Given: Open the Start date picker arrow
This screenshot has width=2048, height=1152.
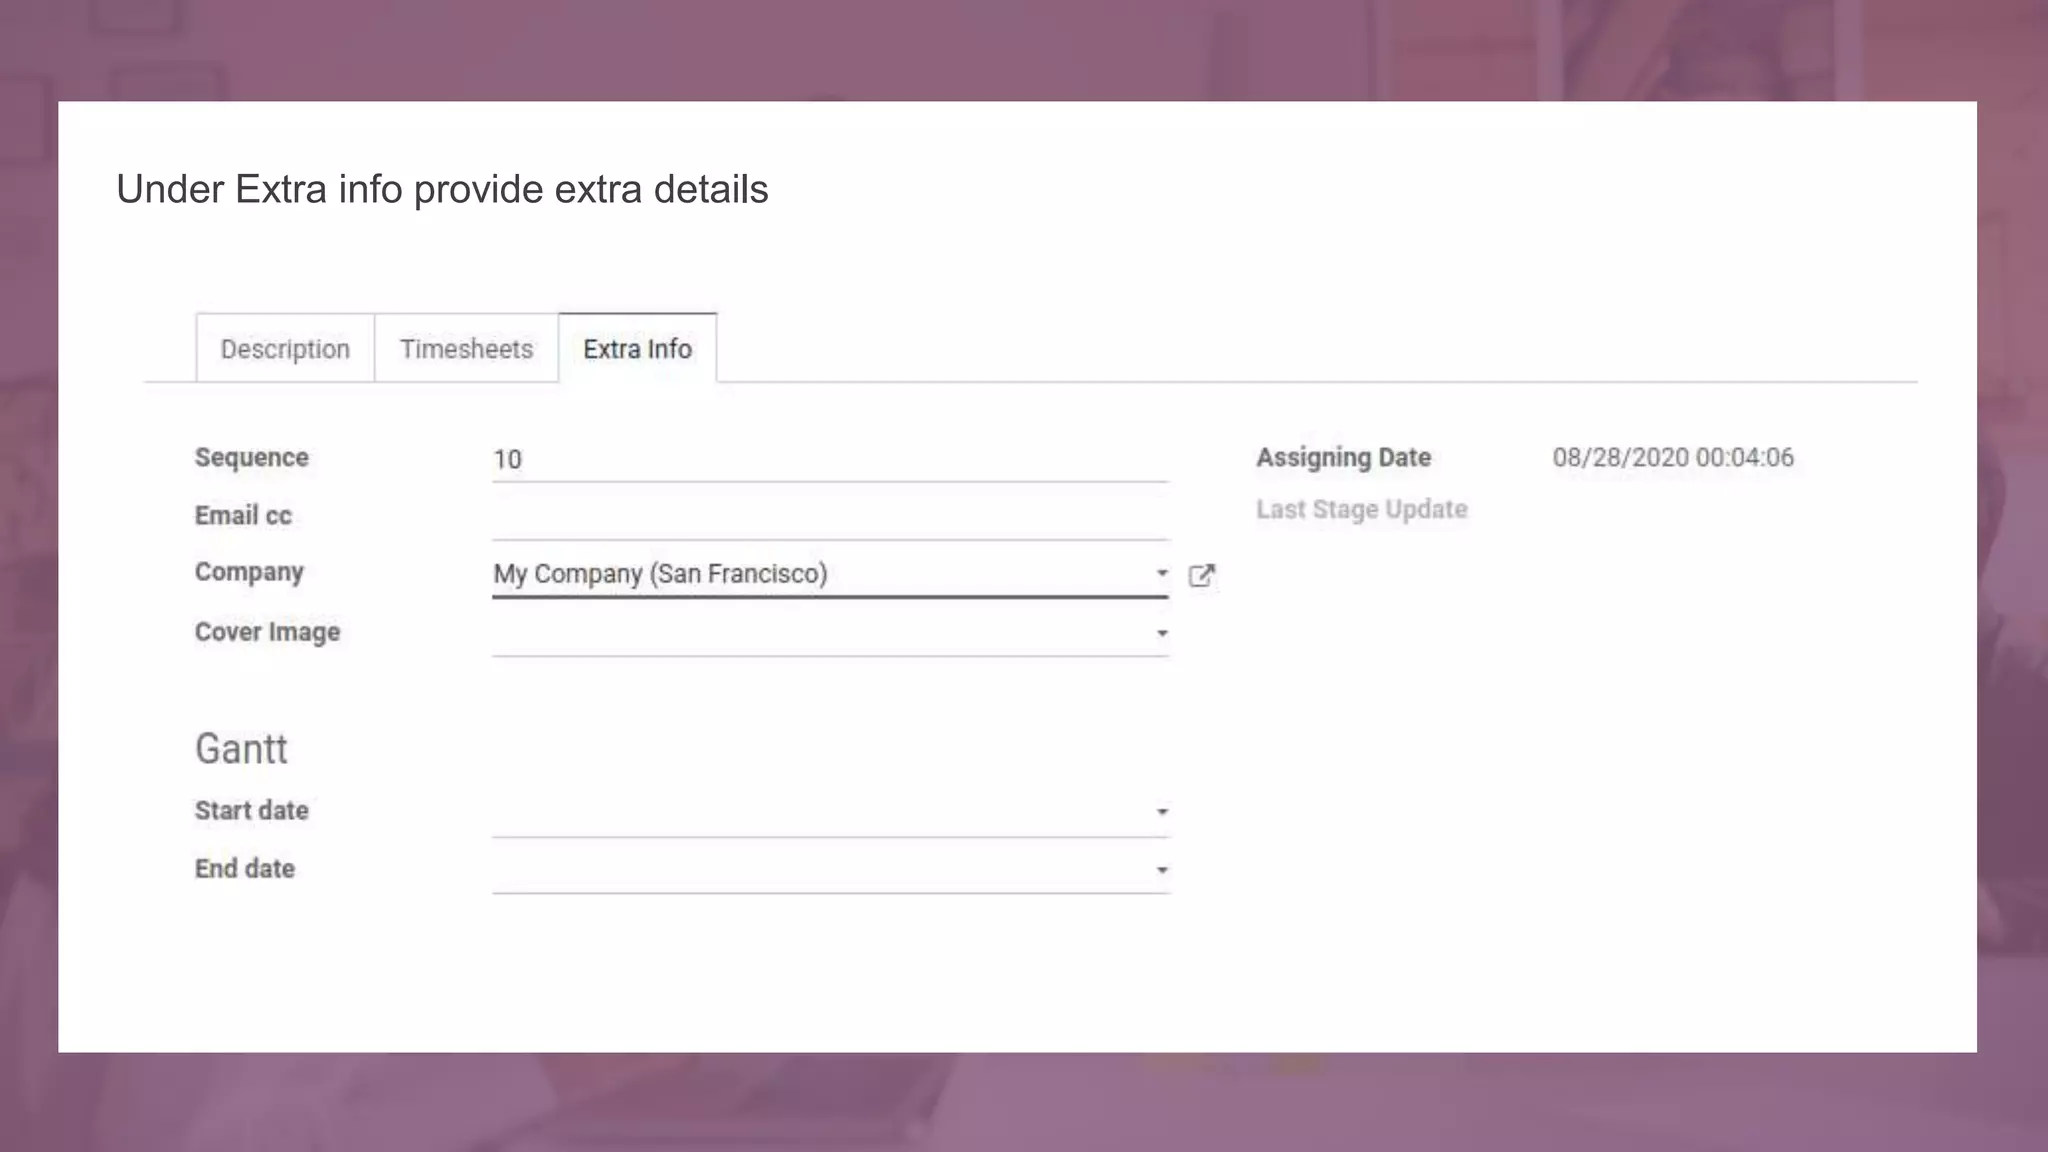Looking at the screenshot, I should click(1162, 811).
